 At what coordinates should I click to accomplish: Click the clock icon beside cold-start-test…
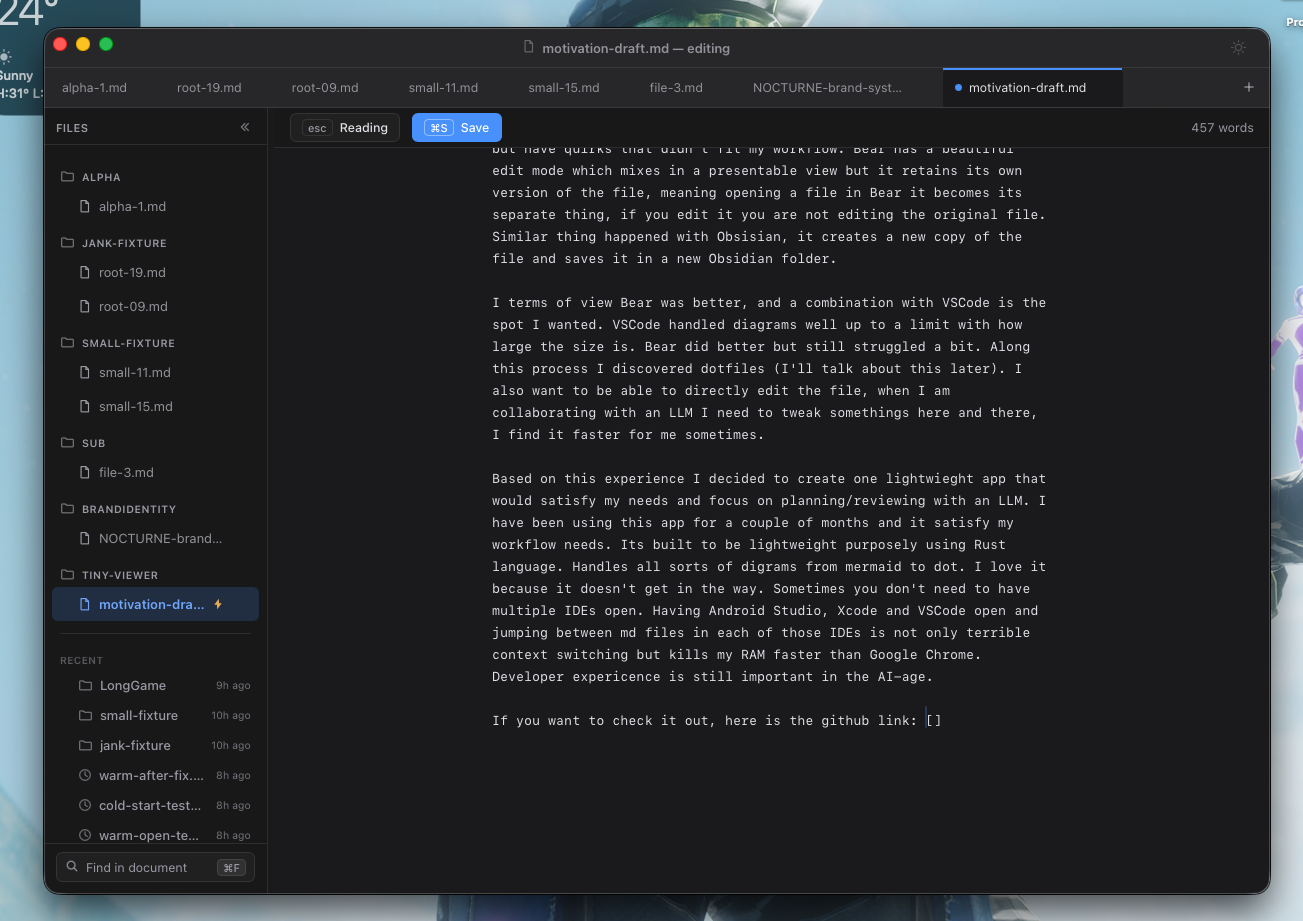click(85, 805)
